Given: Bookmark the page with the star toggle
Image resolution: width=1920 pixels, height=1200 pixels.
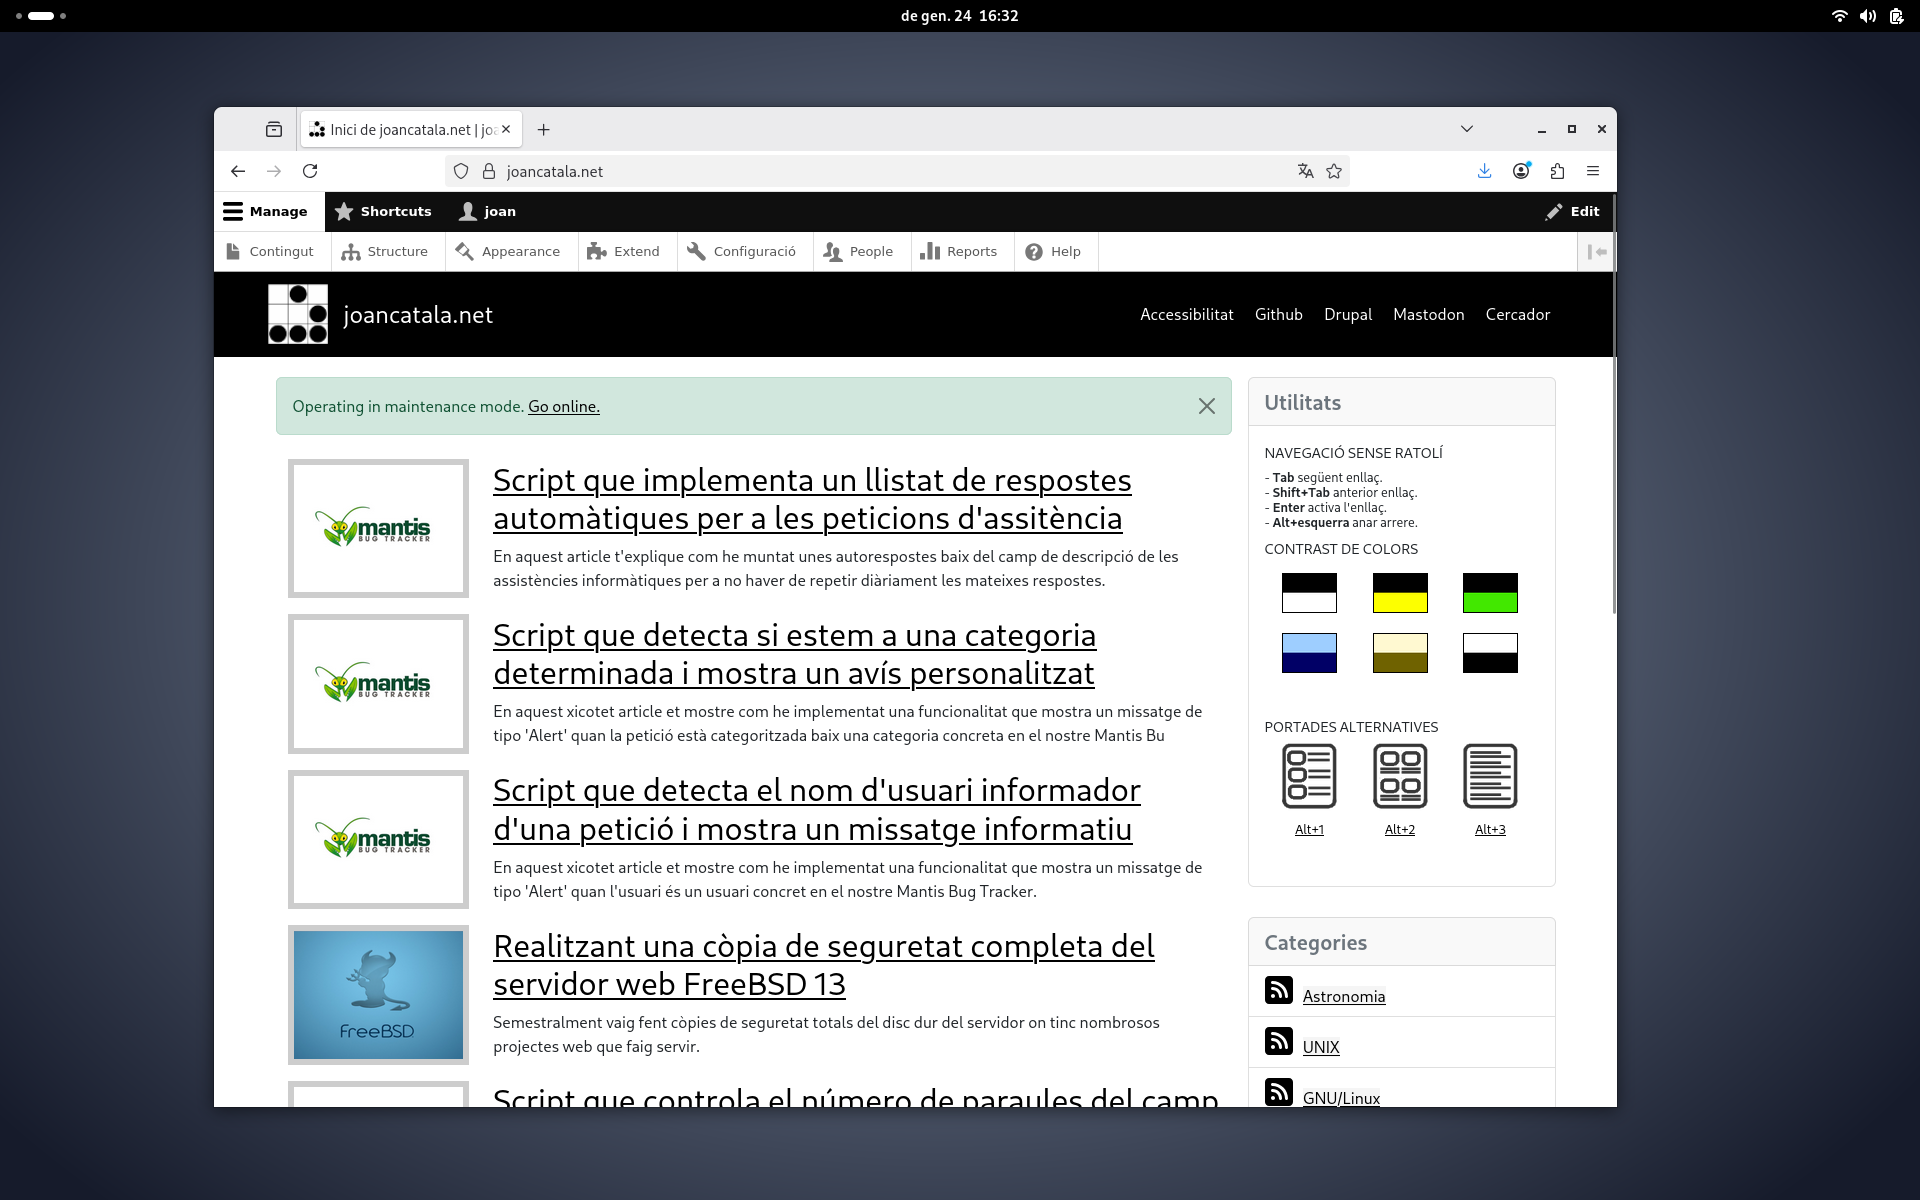Looking at the screenshot, I should pyautogui.click(x=1334, y=171).
